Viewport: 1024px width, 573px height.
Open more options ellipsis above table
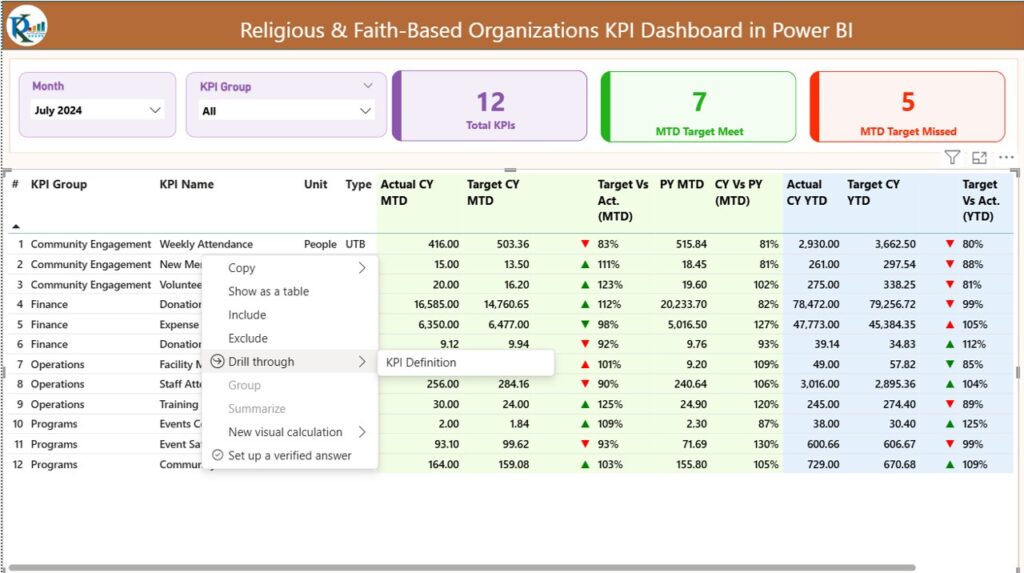1006,157
